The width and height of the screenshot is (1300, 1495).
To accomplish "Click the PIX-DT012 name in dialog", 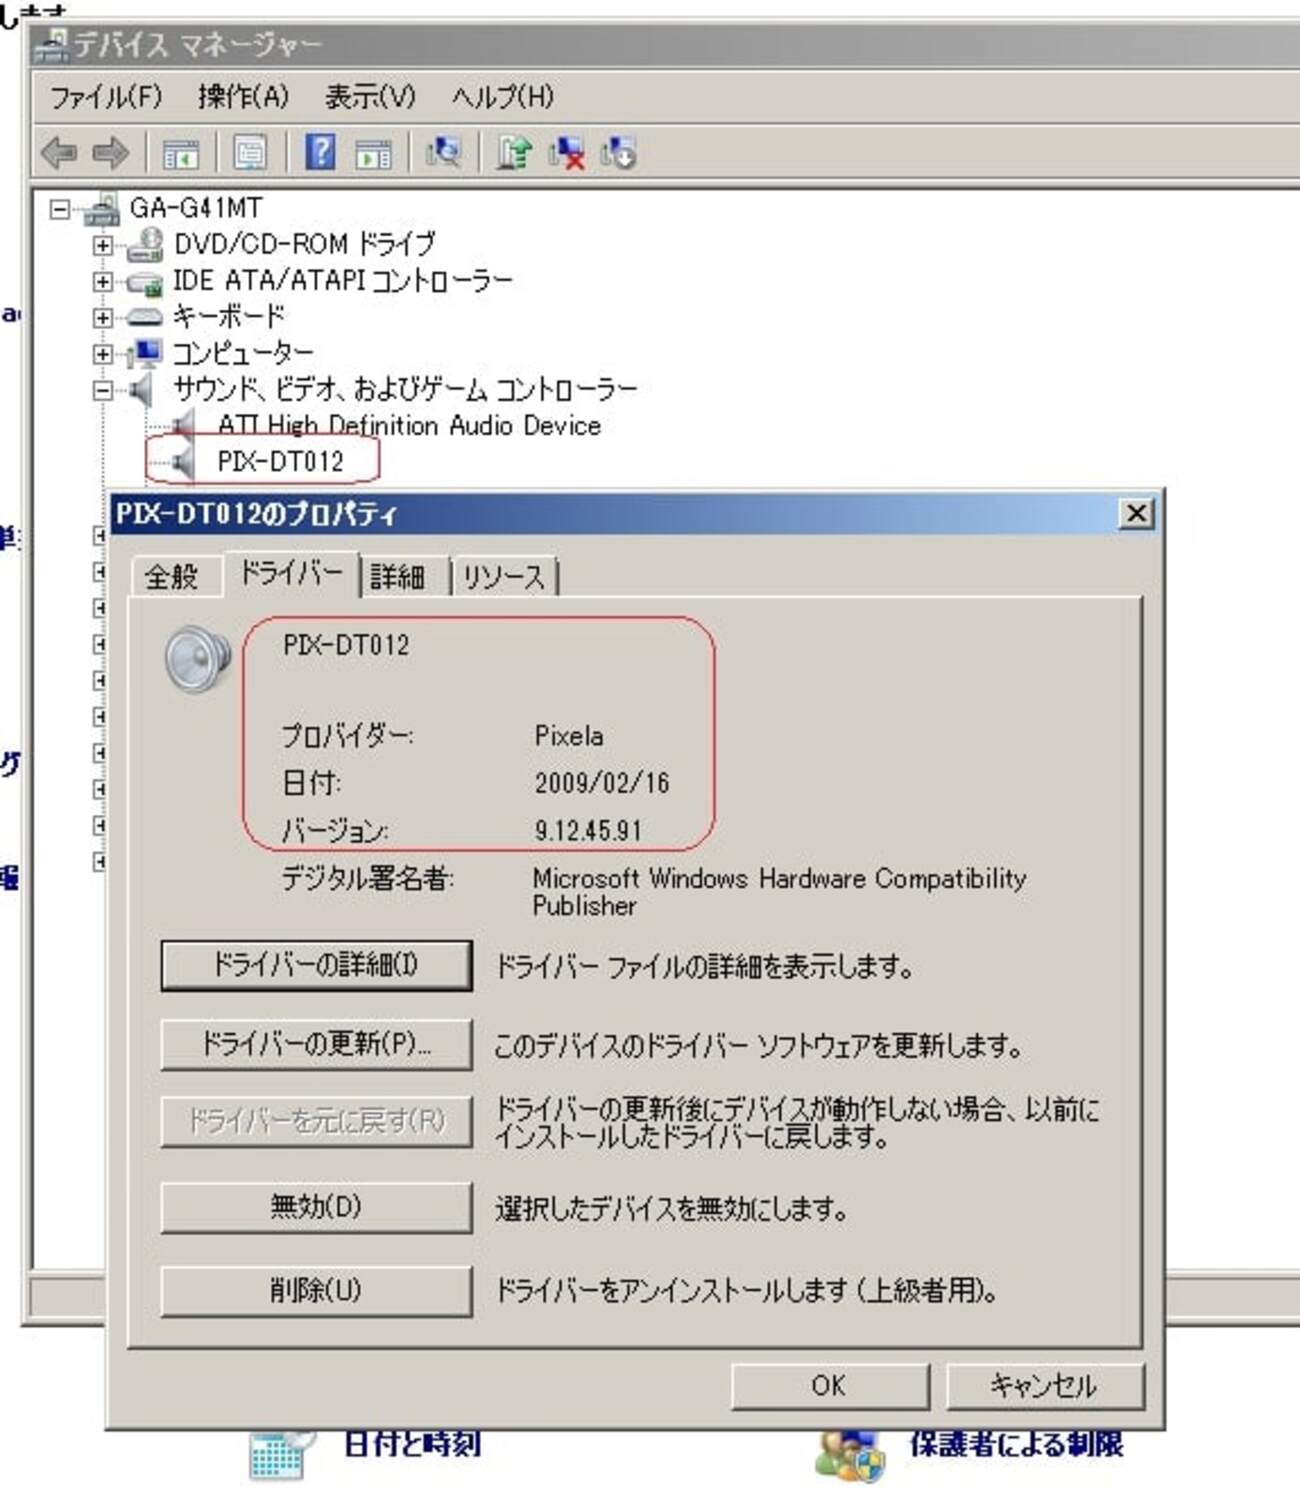I will click(346, 645).
